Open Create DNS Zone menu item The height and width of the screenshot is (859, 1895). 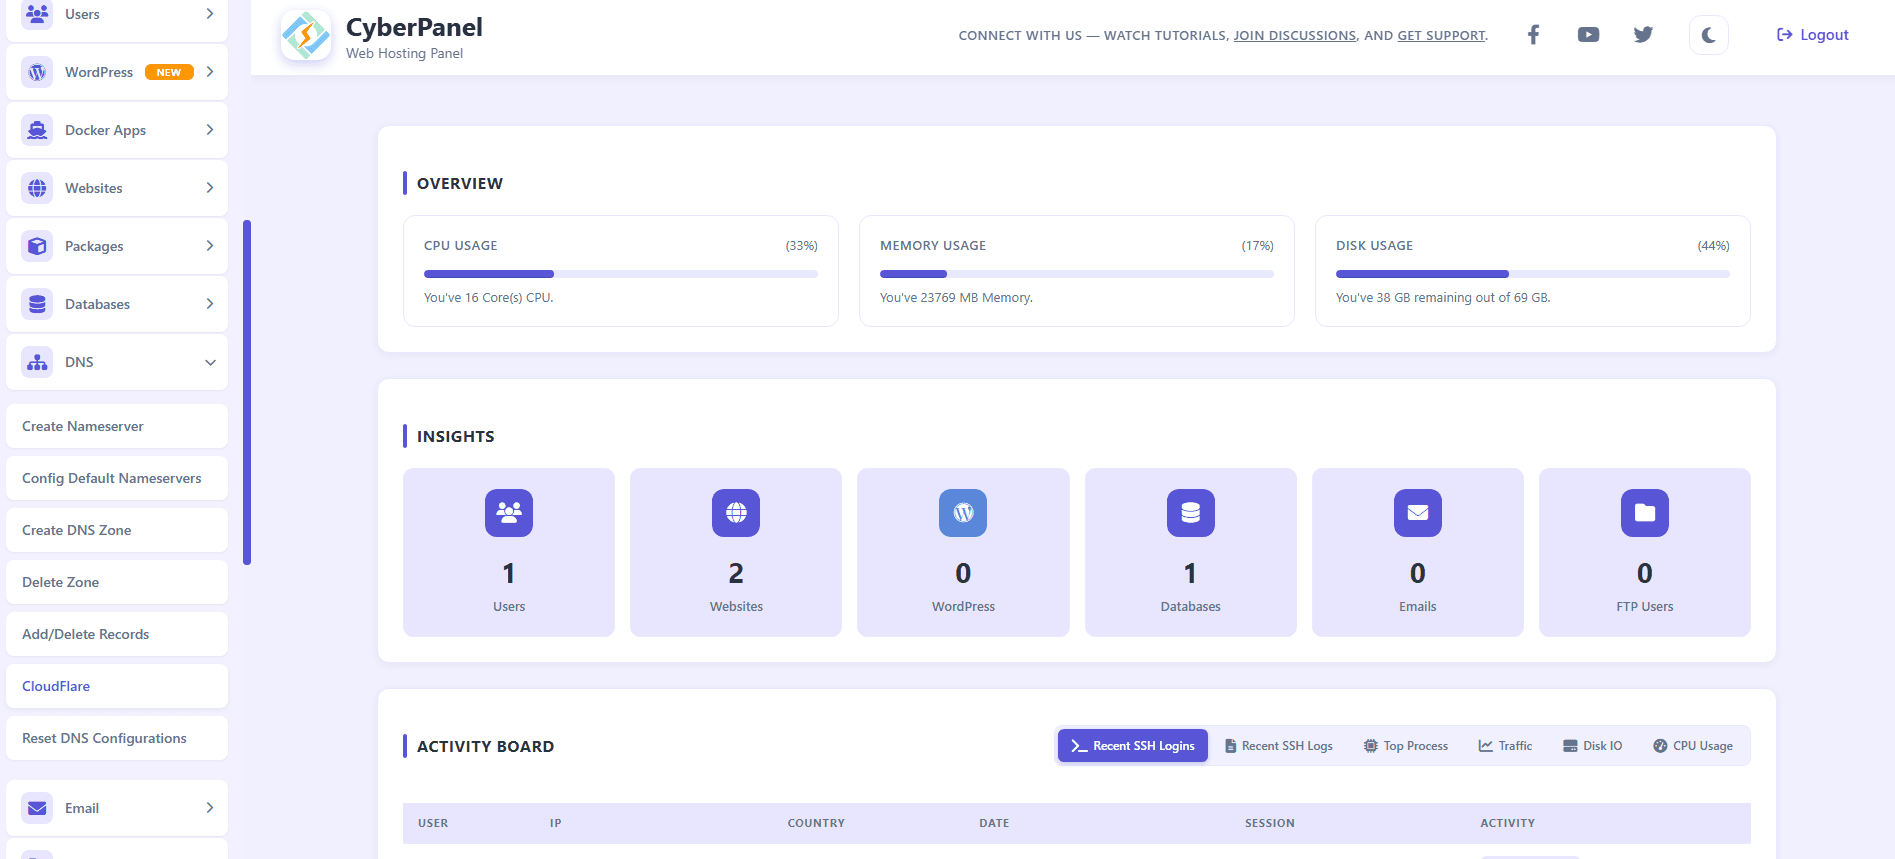pyautogui.click(x=77, y=530)
